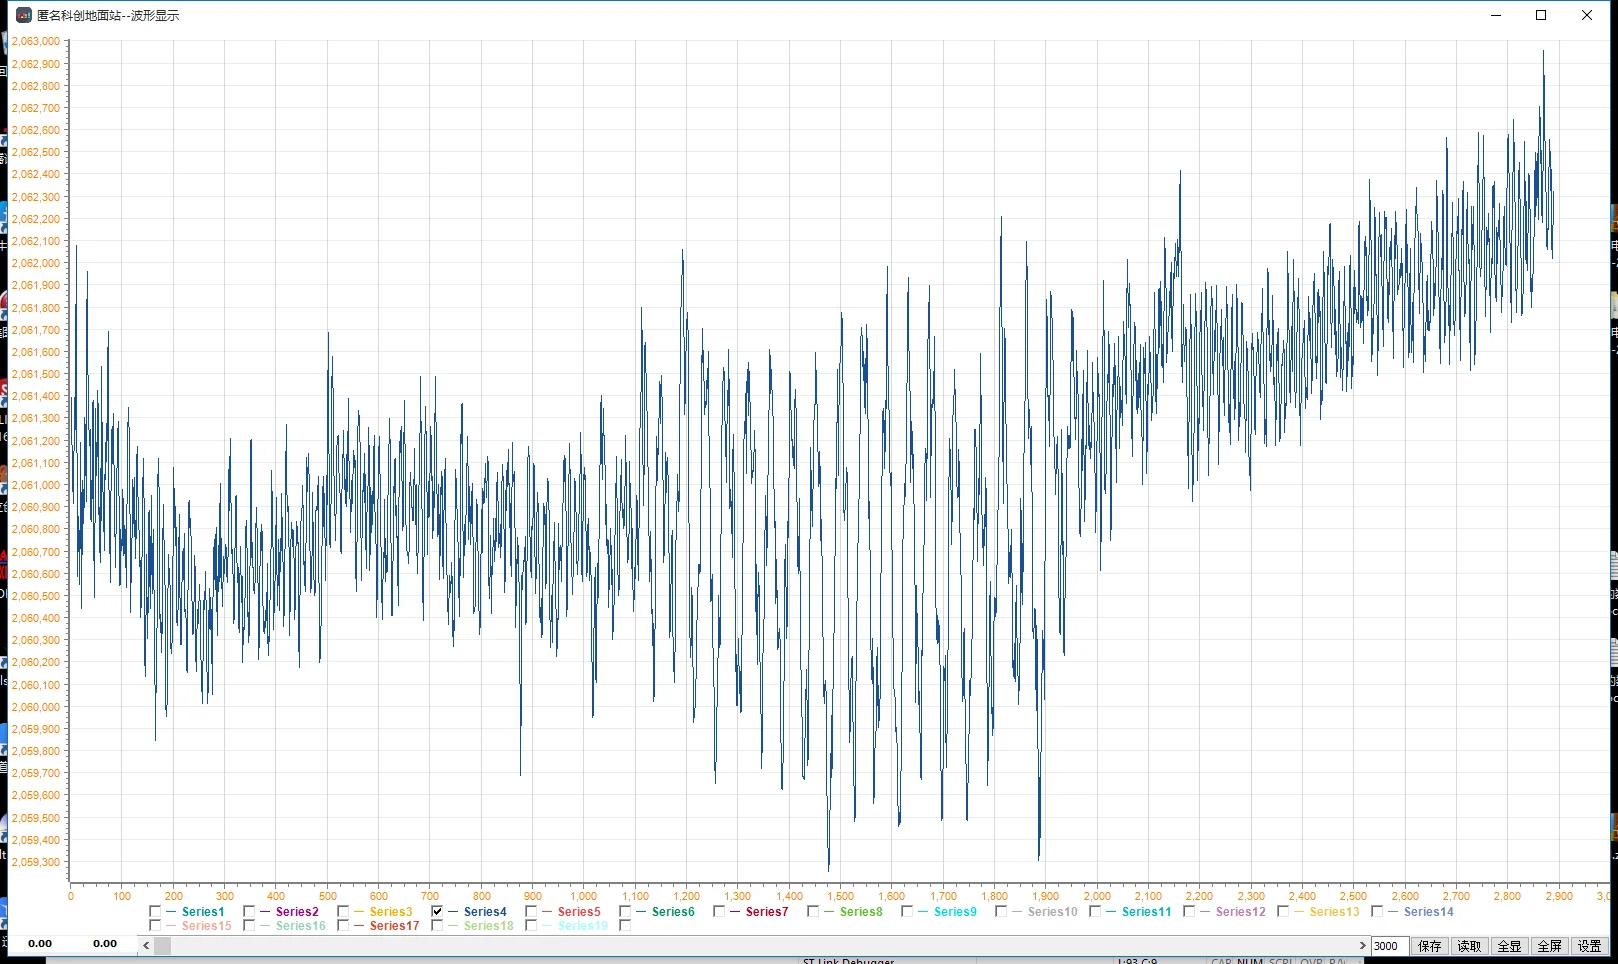The width and height of the screenshot is (1618, 964).
Task: Show Series5 via its checkbox
Action: 531,912
